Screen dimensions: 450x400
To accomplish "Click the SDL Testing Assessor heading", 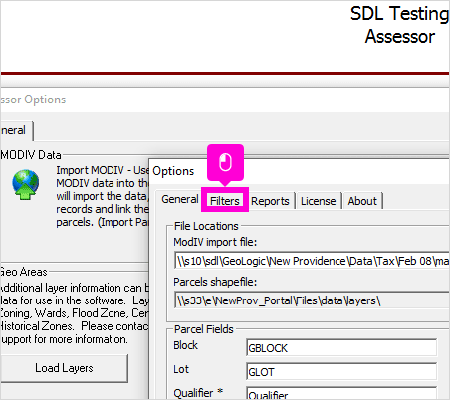I will click(x=400, y=25).
